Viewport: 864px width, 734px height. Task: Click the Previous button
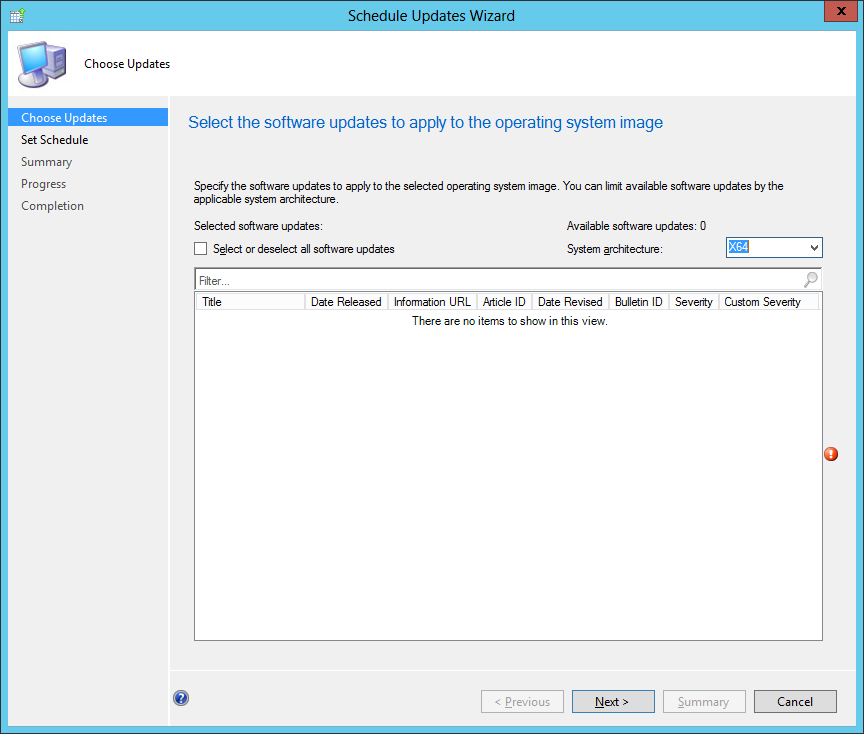point(522,701)
